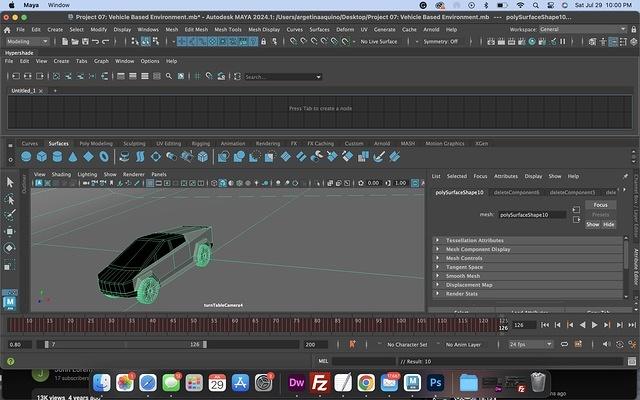640x400 pixels.
Task: Select the Move tool in toolbox
Action: point(10,231)
